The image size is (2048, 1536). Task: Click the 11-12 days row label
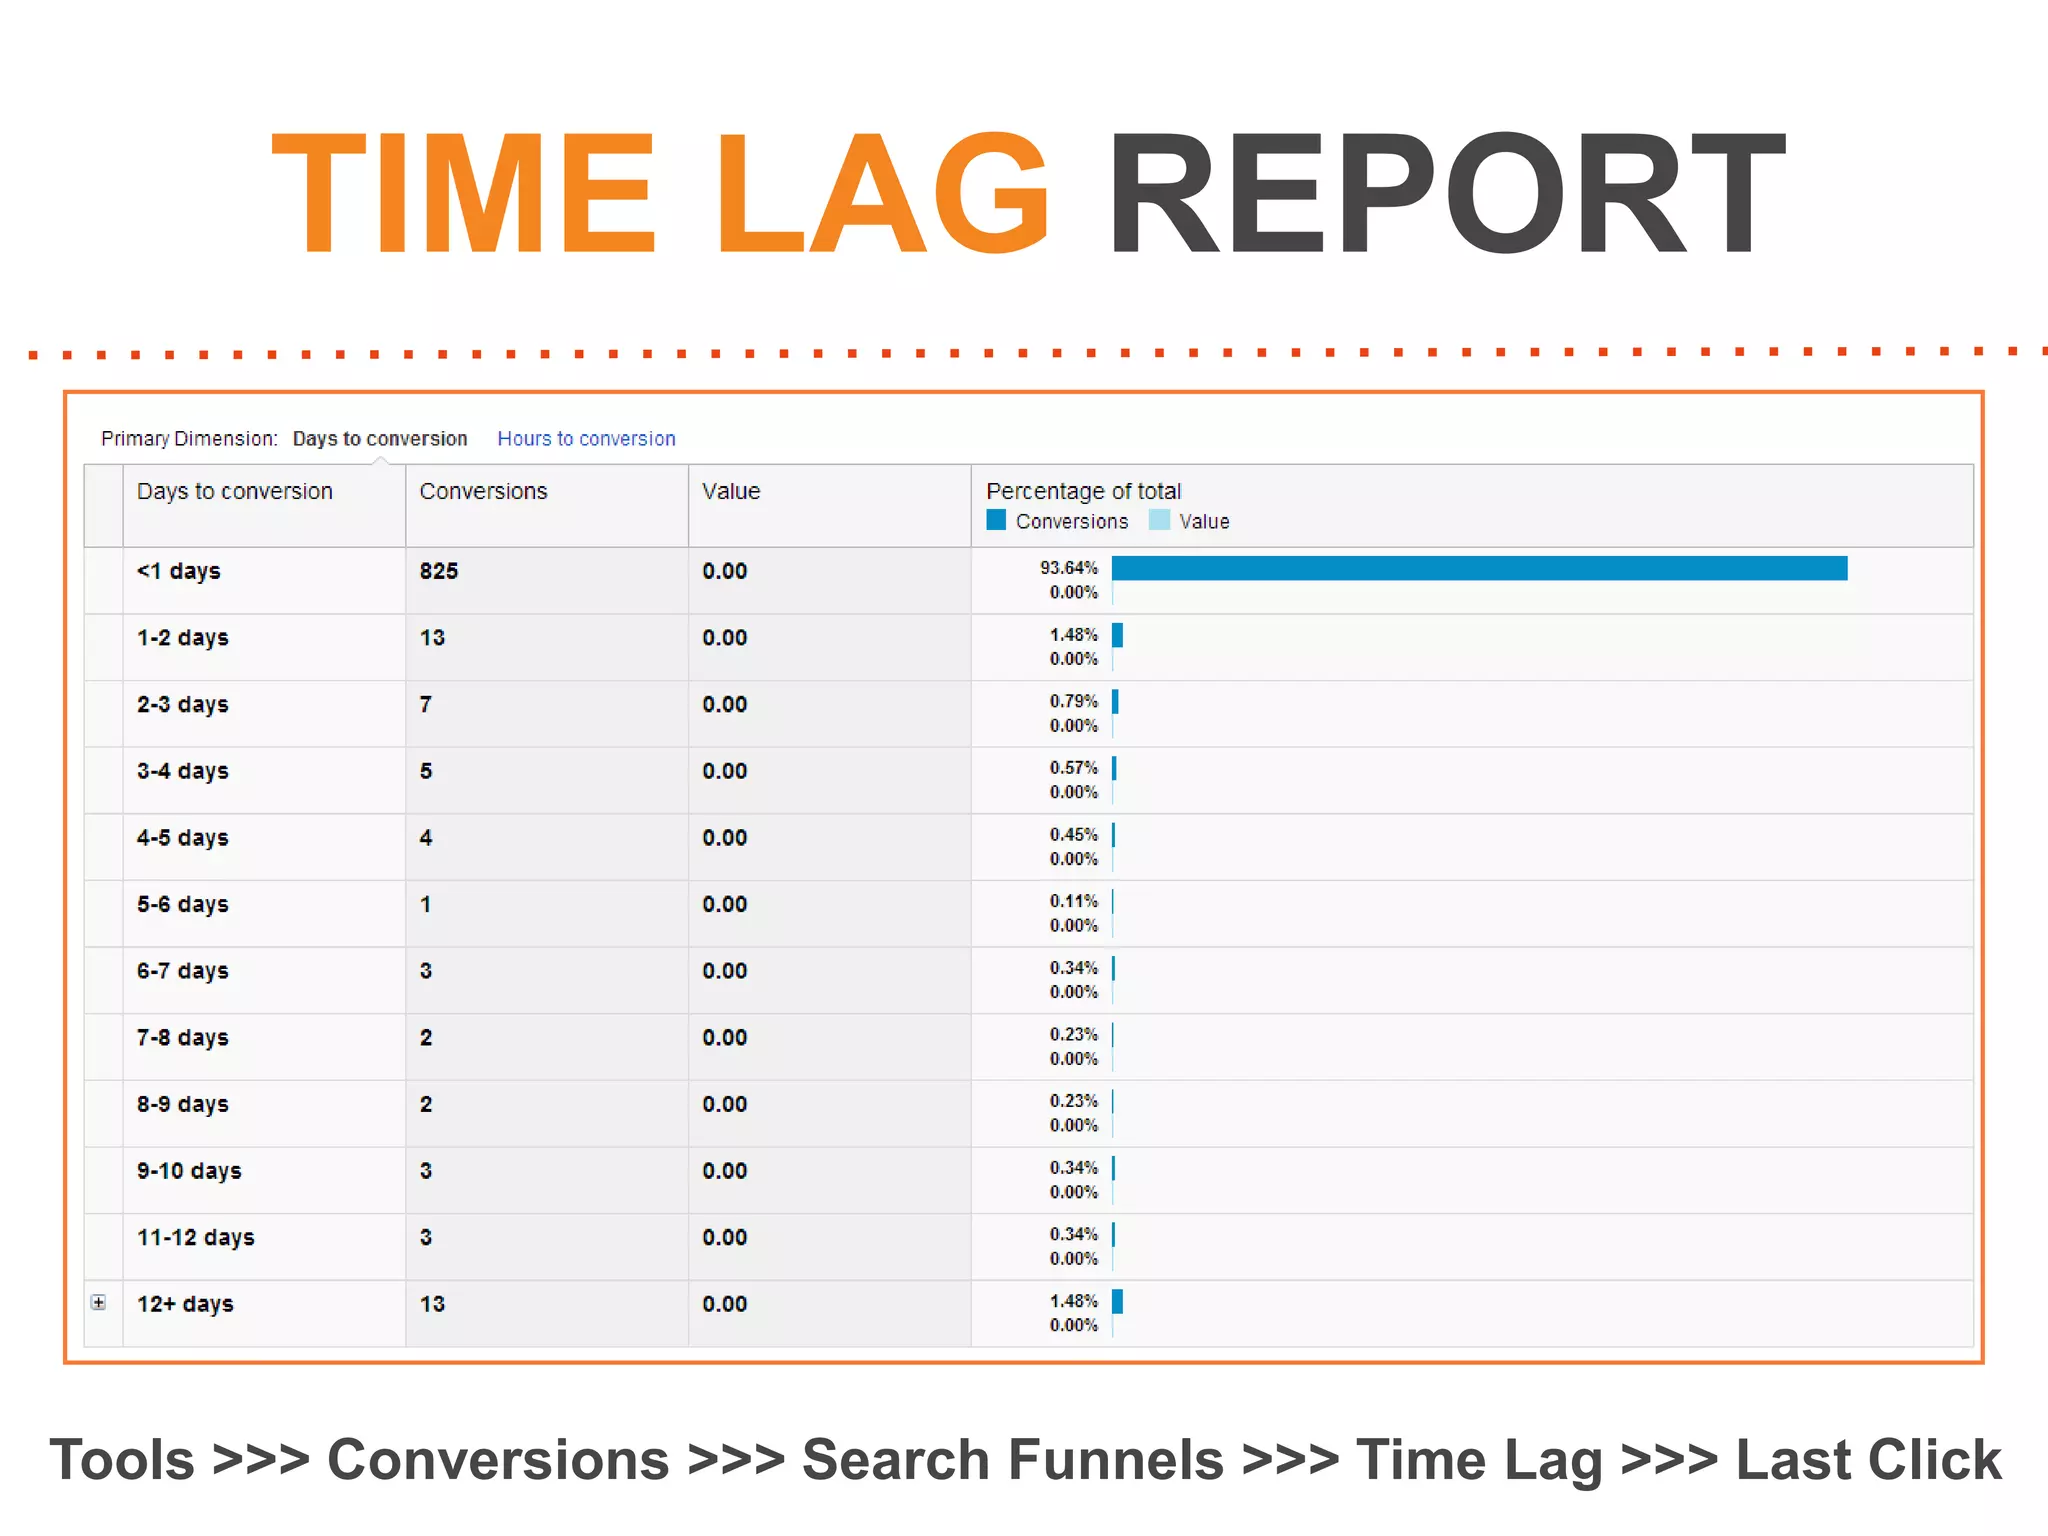point(195,1238)
